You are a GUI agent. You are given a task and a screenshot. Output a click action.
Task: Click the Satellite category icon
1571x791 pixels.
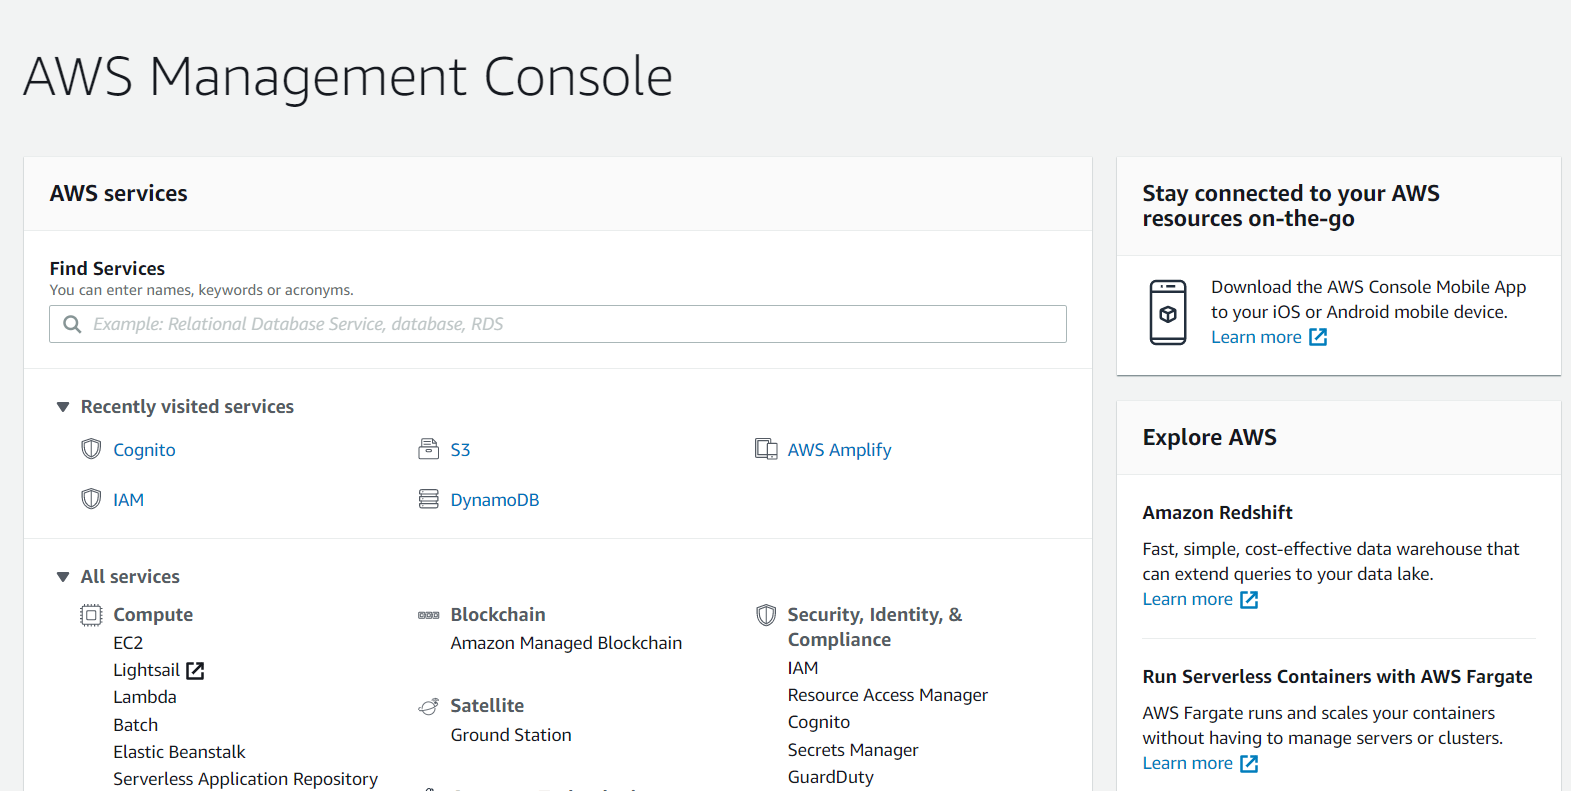click(x=428, y=707)
